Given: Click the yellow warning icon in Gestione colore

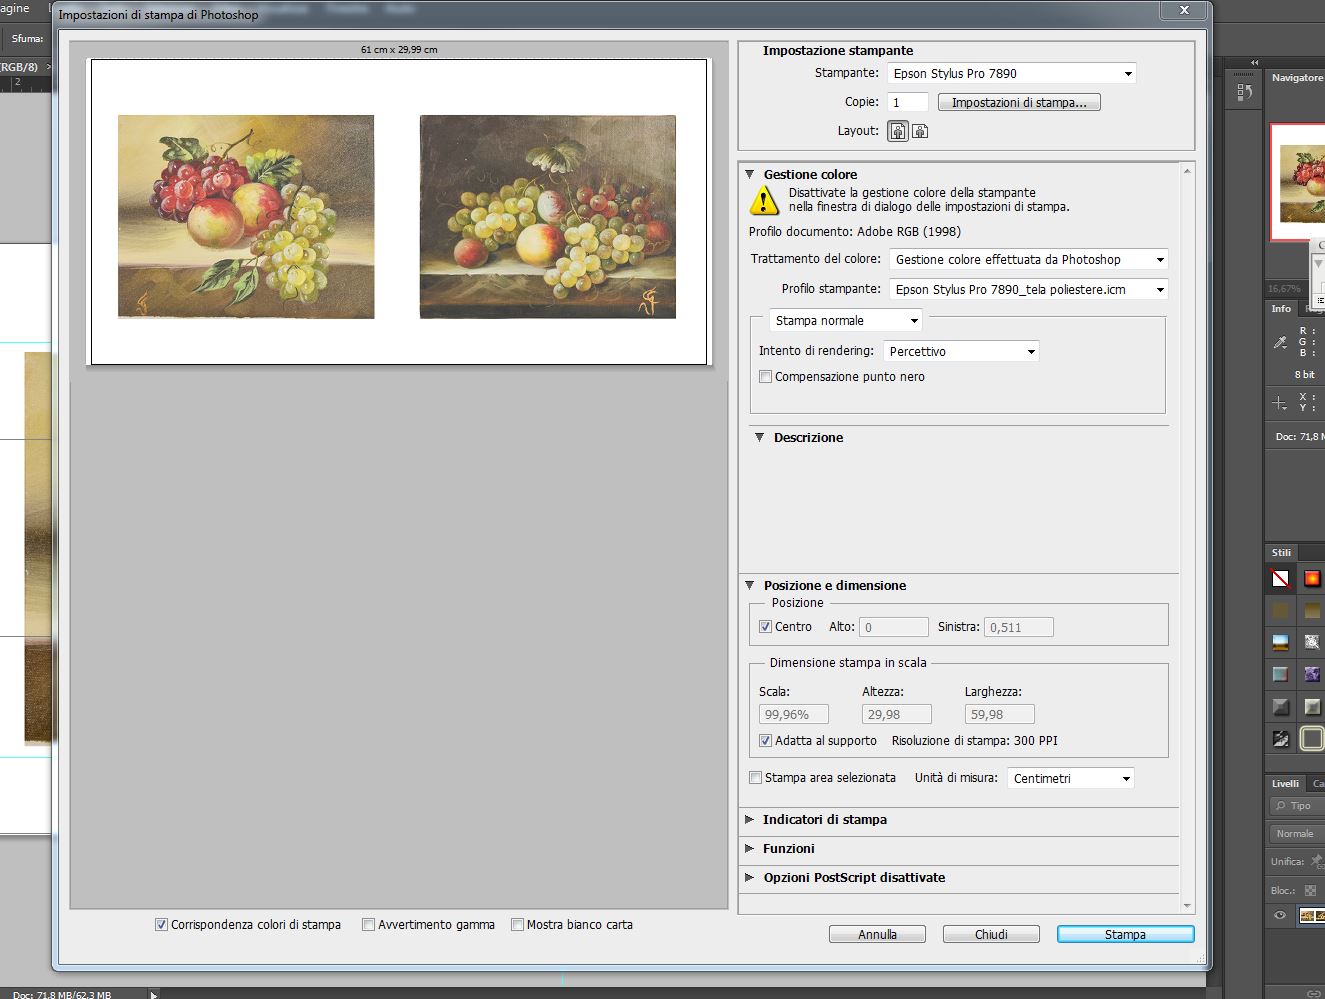Looking at the screenshot, I should pyautogui.click(x=764, y=200).
